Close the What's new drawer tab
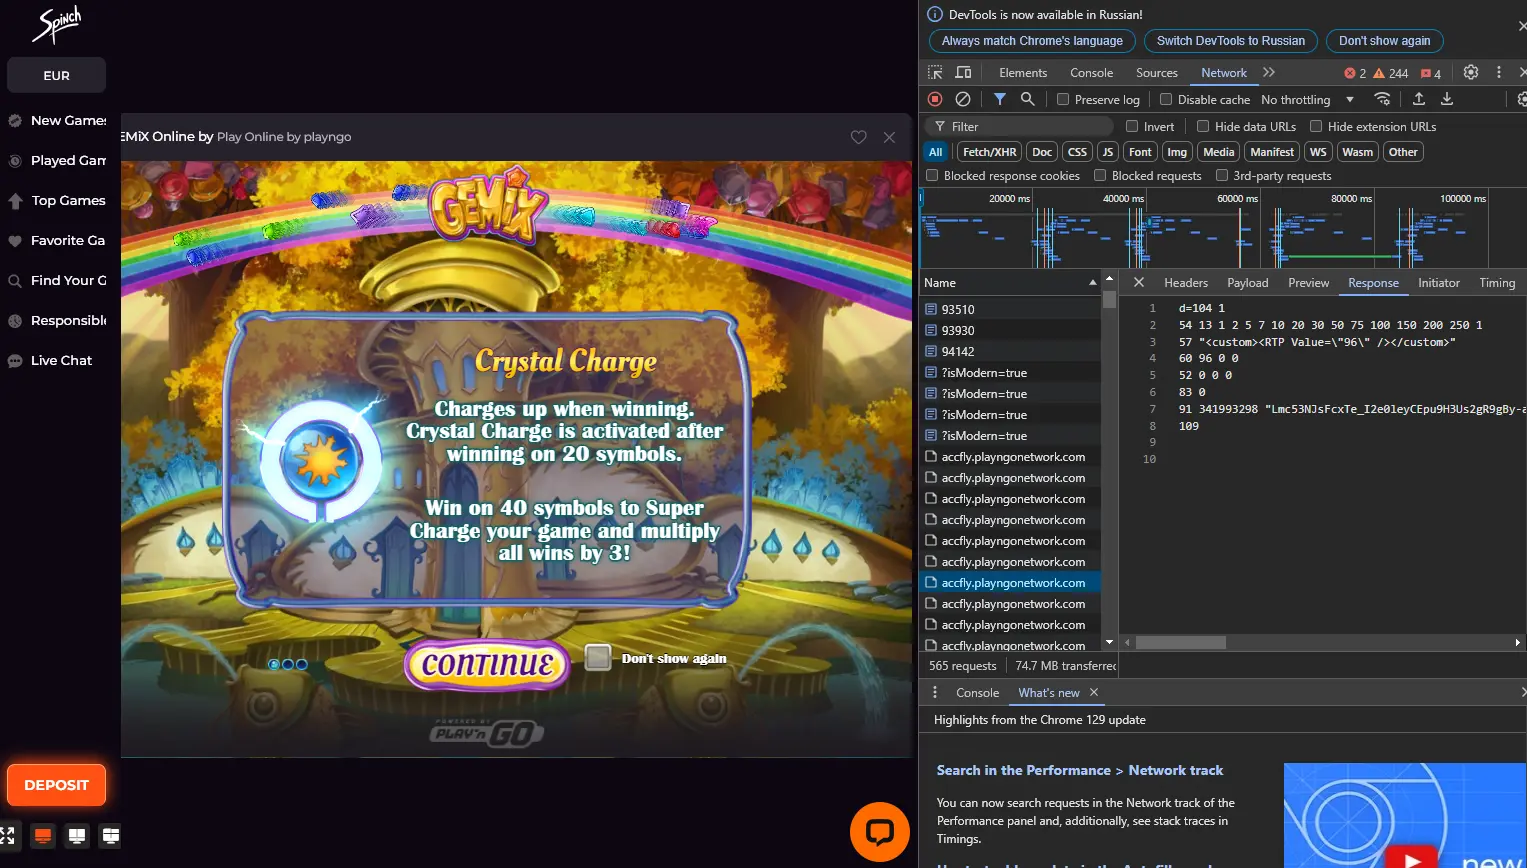The image size is (1527, 868). coord(1094,692)
